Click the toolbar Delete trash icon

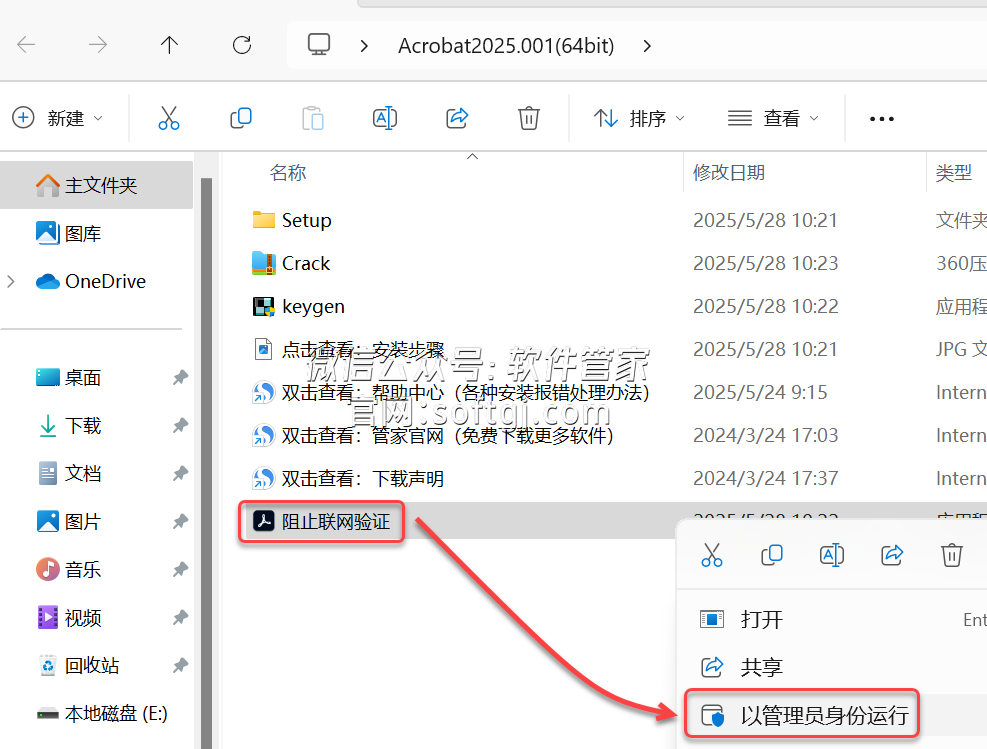529,118
